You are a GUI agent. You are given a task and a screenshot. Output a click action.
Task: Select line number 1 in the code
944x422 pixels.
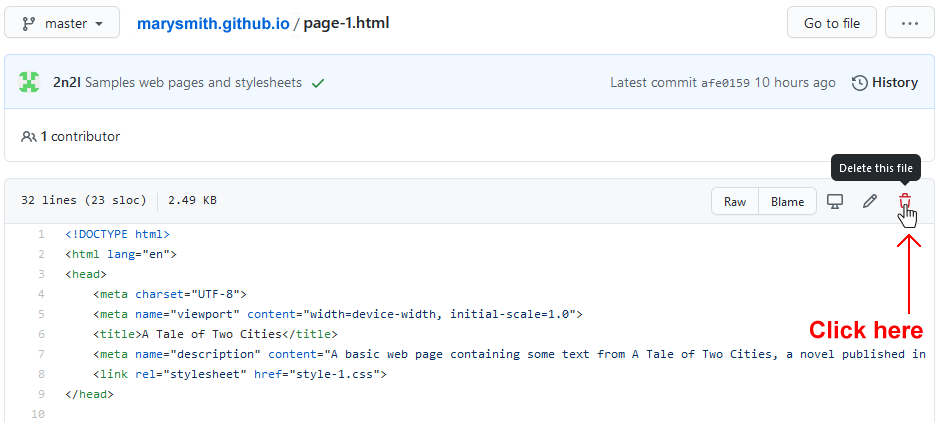pos(41,234)
